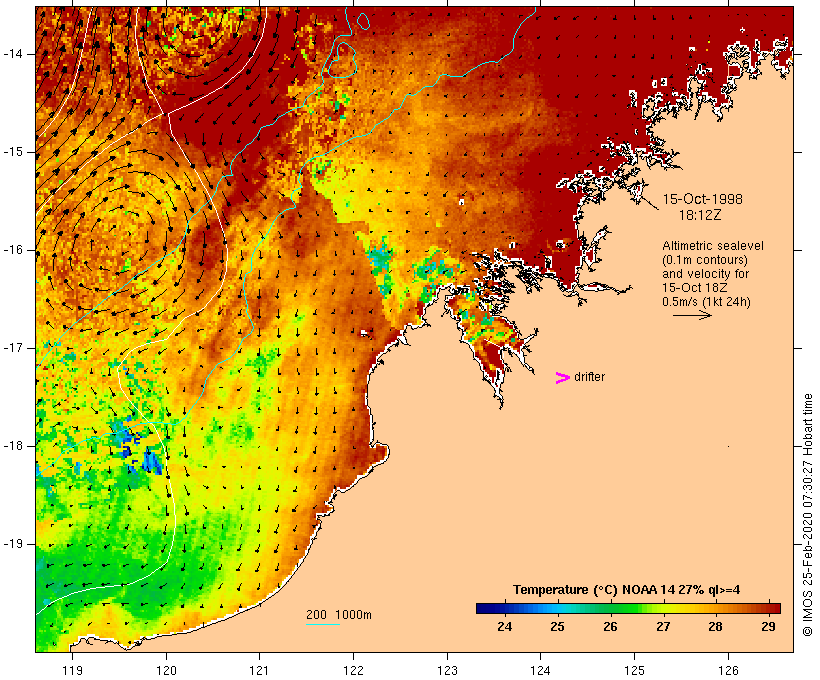Click the longitude axis label '125'
This screenshot has height=680, width=820.
(634, 671)
